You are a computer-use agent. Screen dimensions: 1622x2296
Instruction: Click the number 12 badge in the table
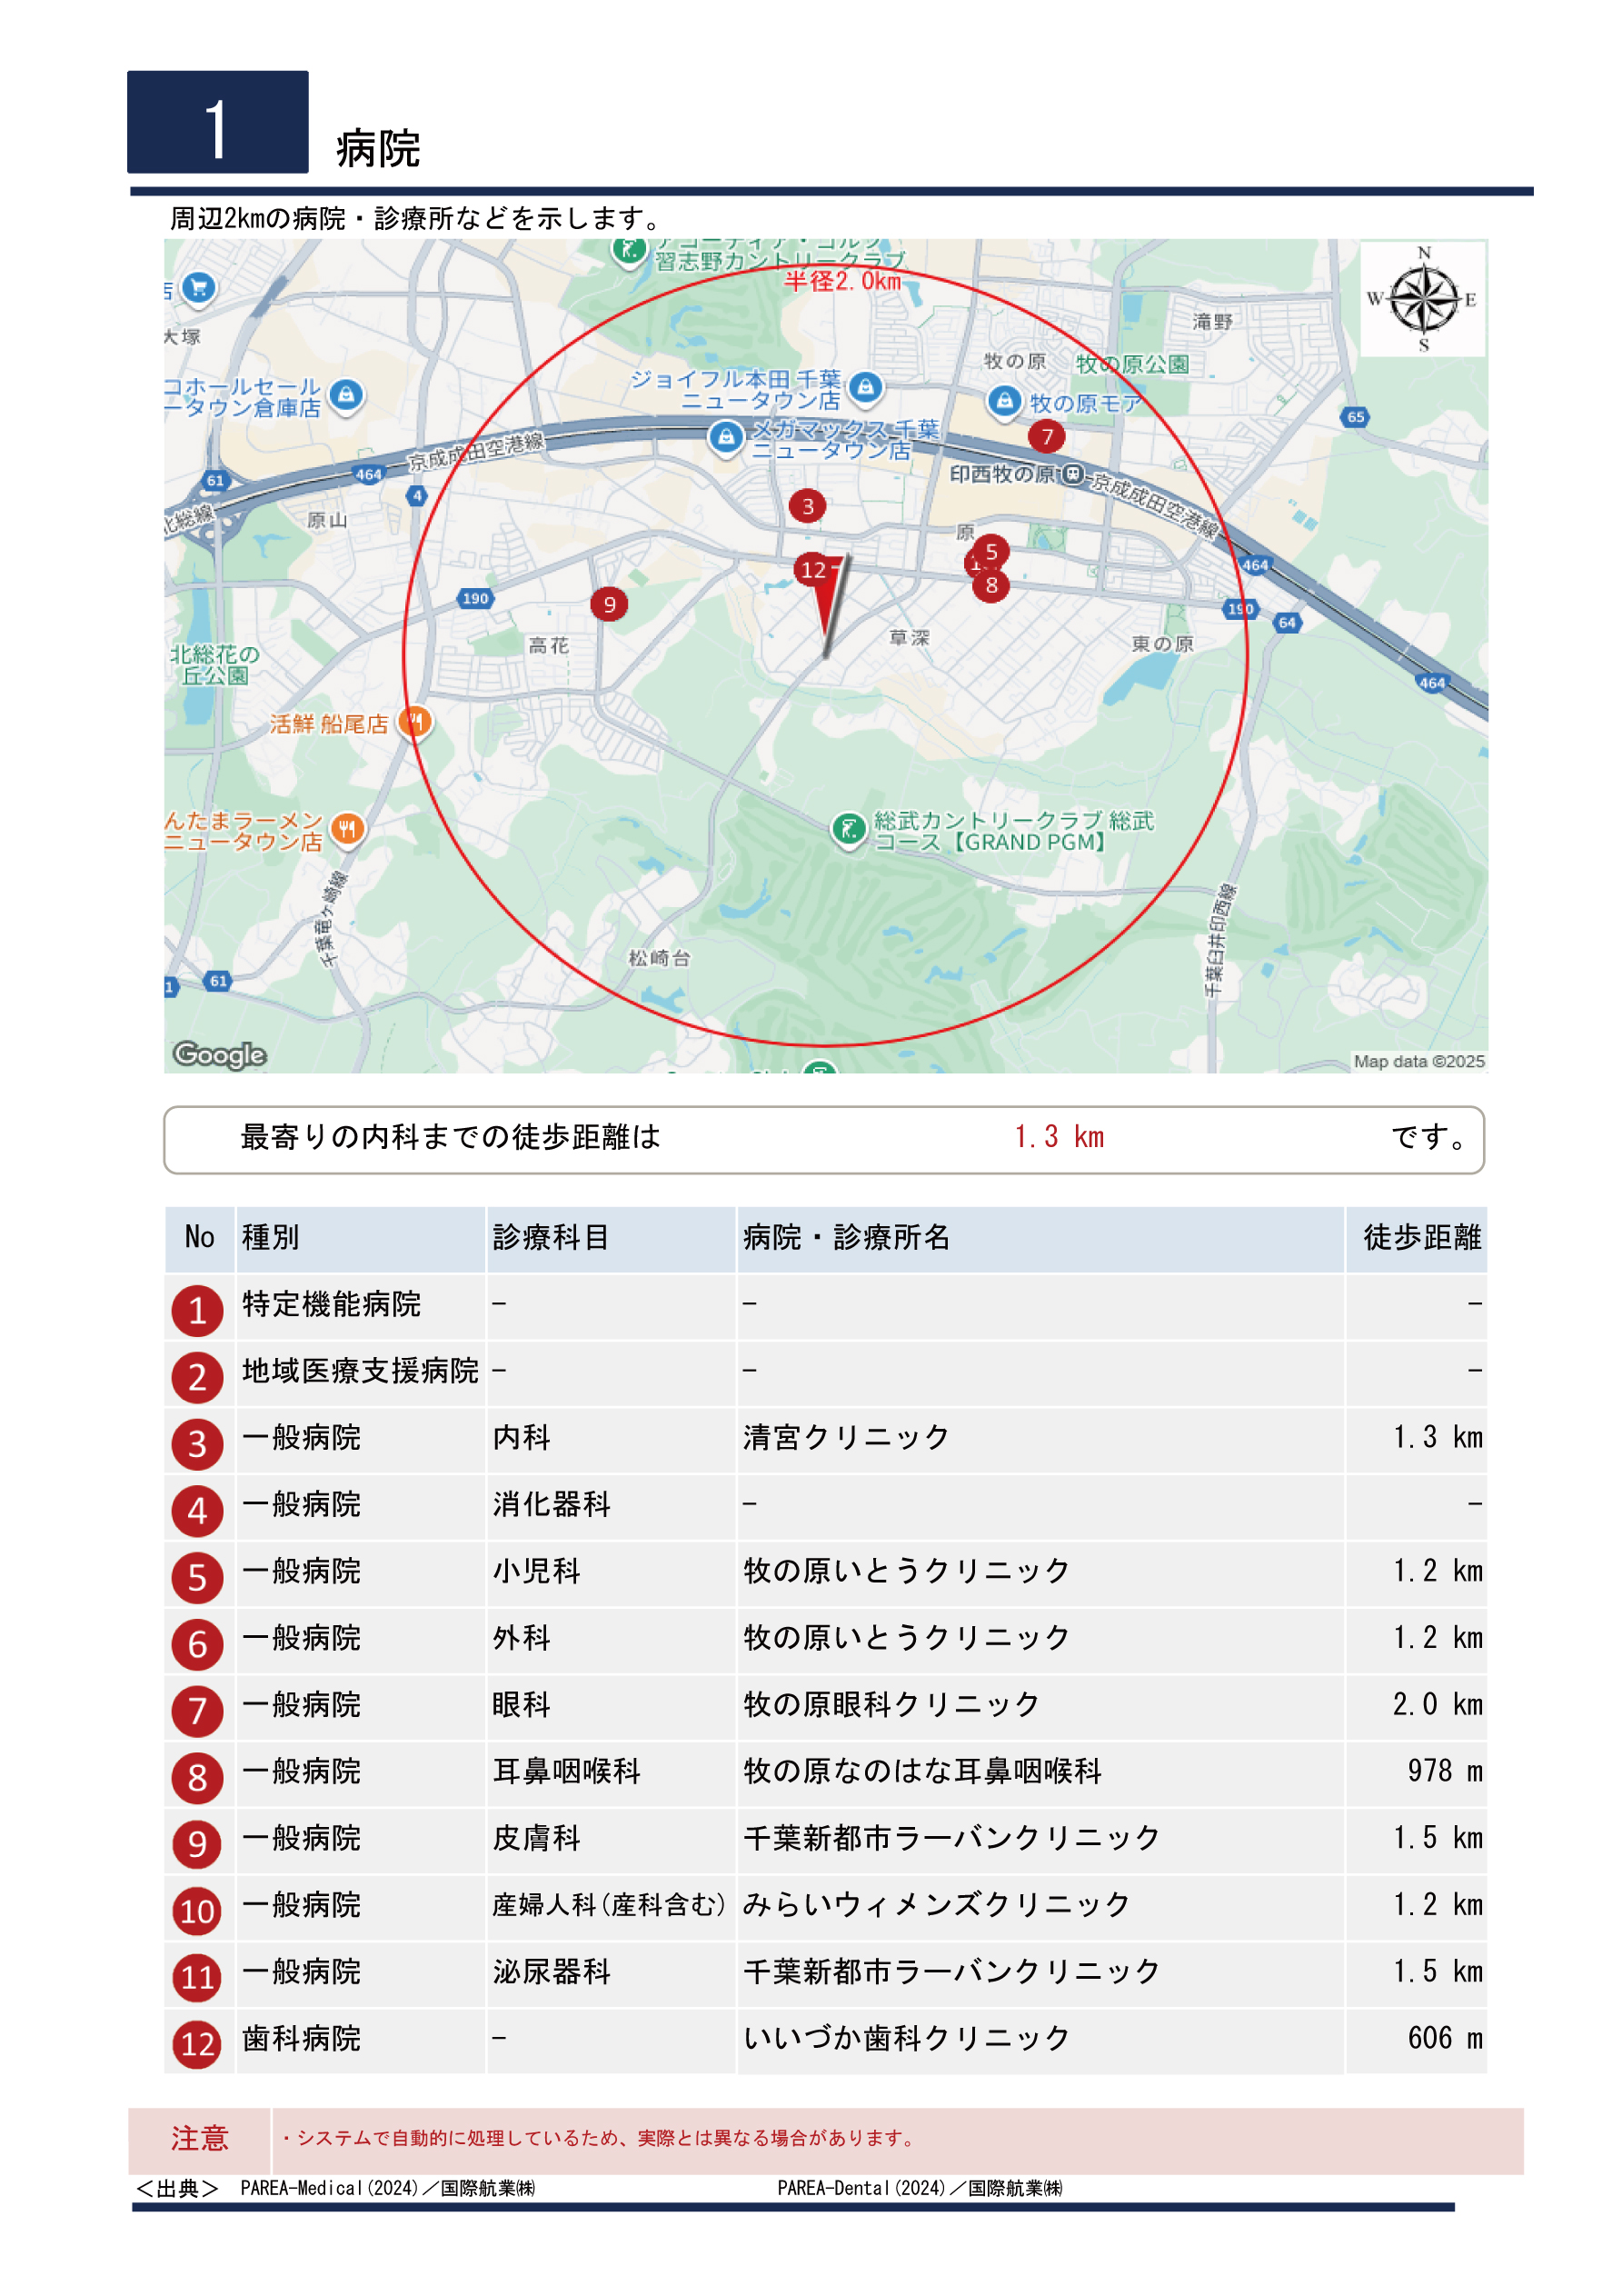point(197,2043)
